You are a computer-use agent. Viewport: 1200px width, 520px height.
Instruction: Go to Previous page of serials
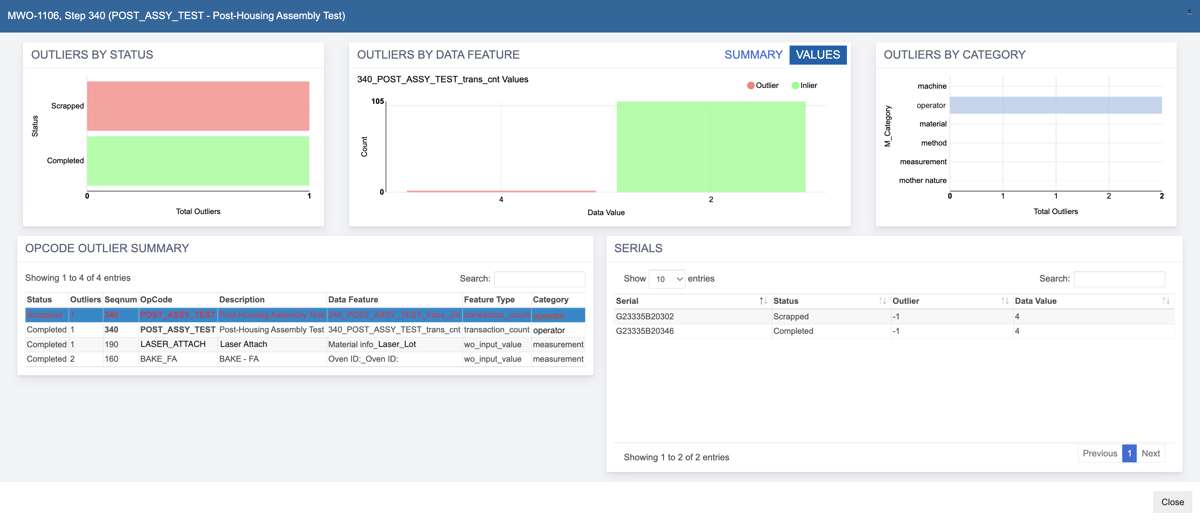click(1099, 453)
